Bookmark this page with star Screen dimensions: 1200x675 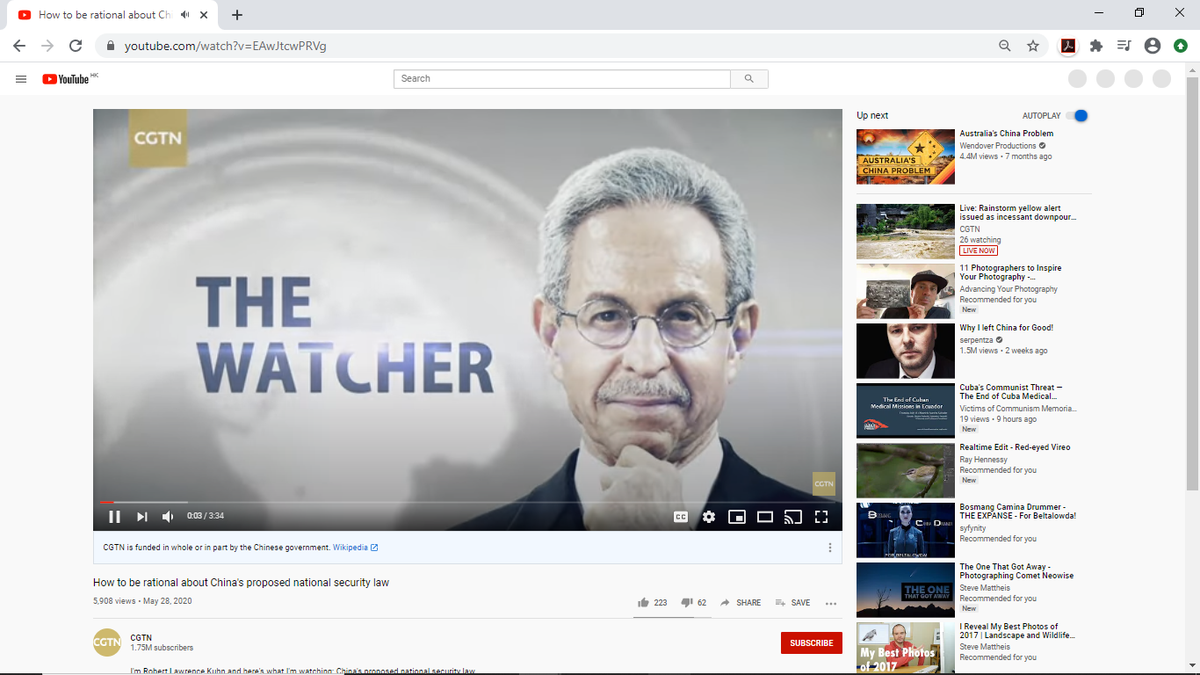click(x=1033, y=46)
